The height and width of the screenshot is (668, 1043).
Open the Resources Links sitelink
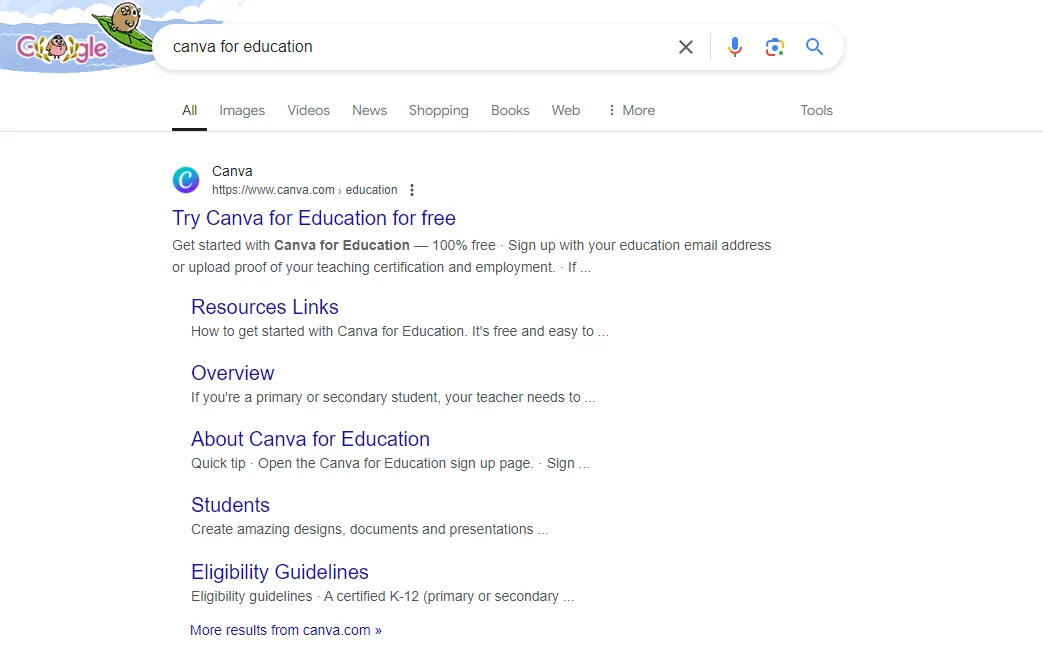coord(265,307)
